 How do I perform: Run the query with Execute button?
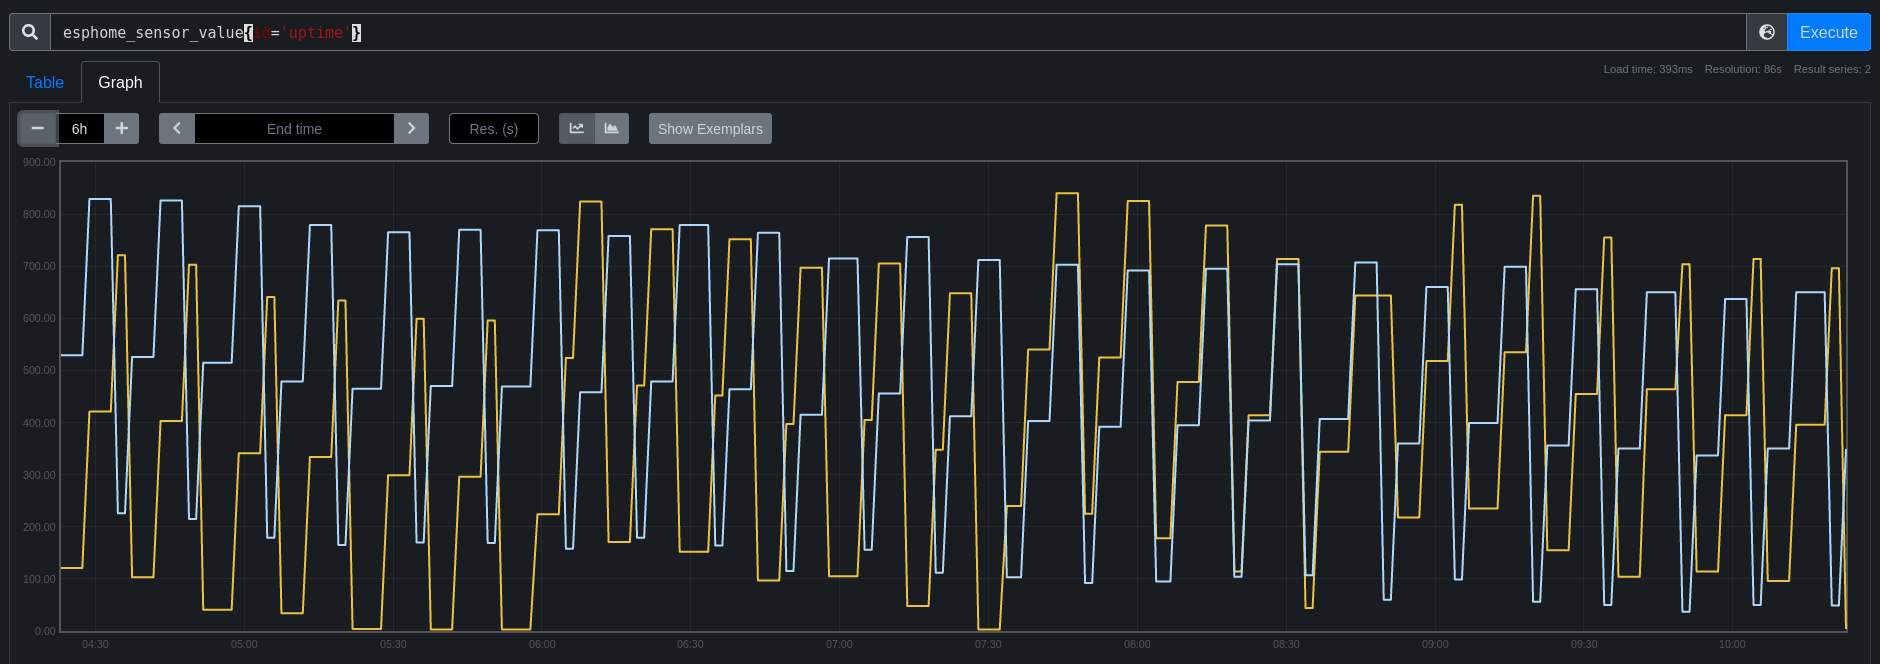tap(1828, 32)
